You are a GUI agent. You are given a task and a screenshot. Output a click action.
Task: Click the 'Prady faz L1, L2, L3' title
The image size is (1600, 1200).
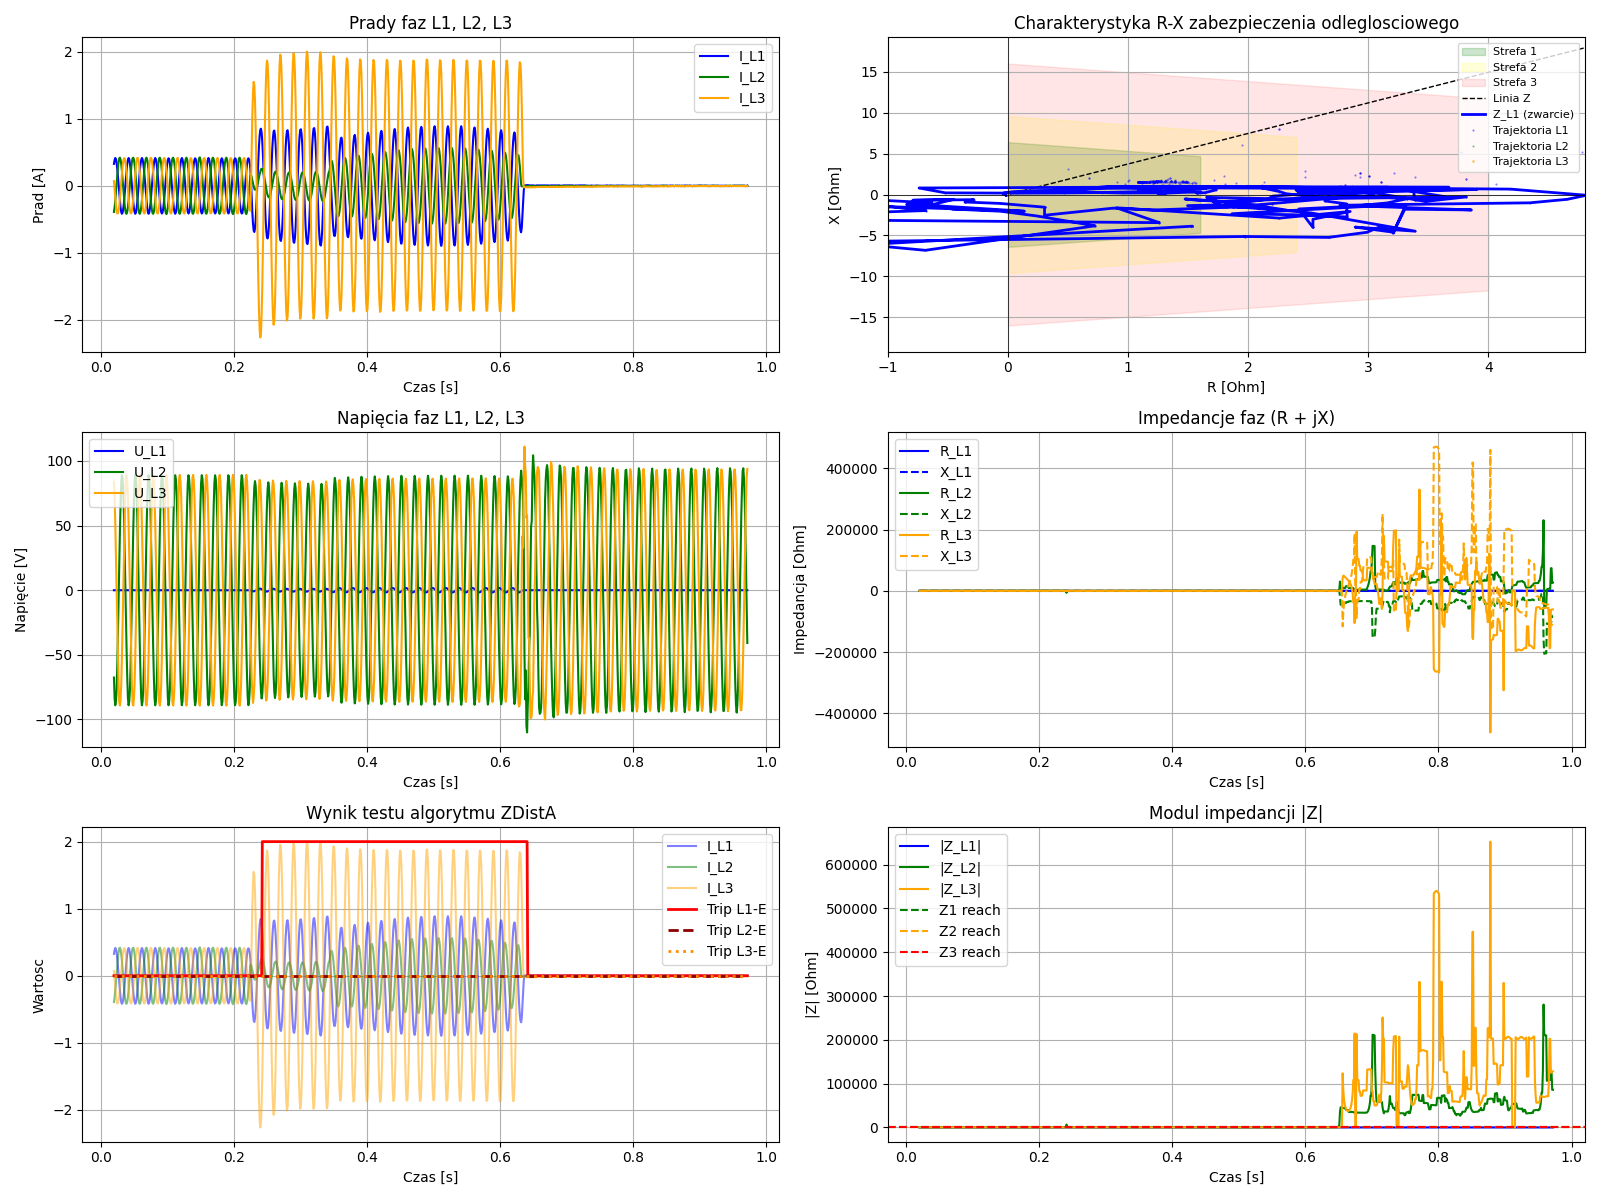[x=430, y=23]
